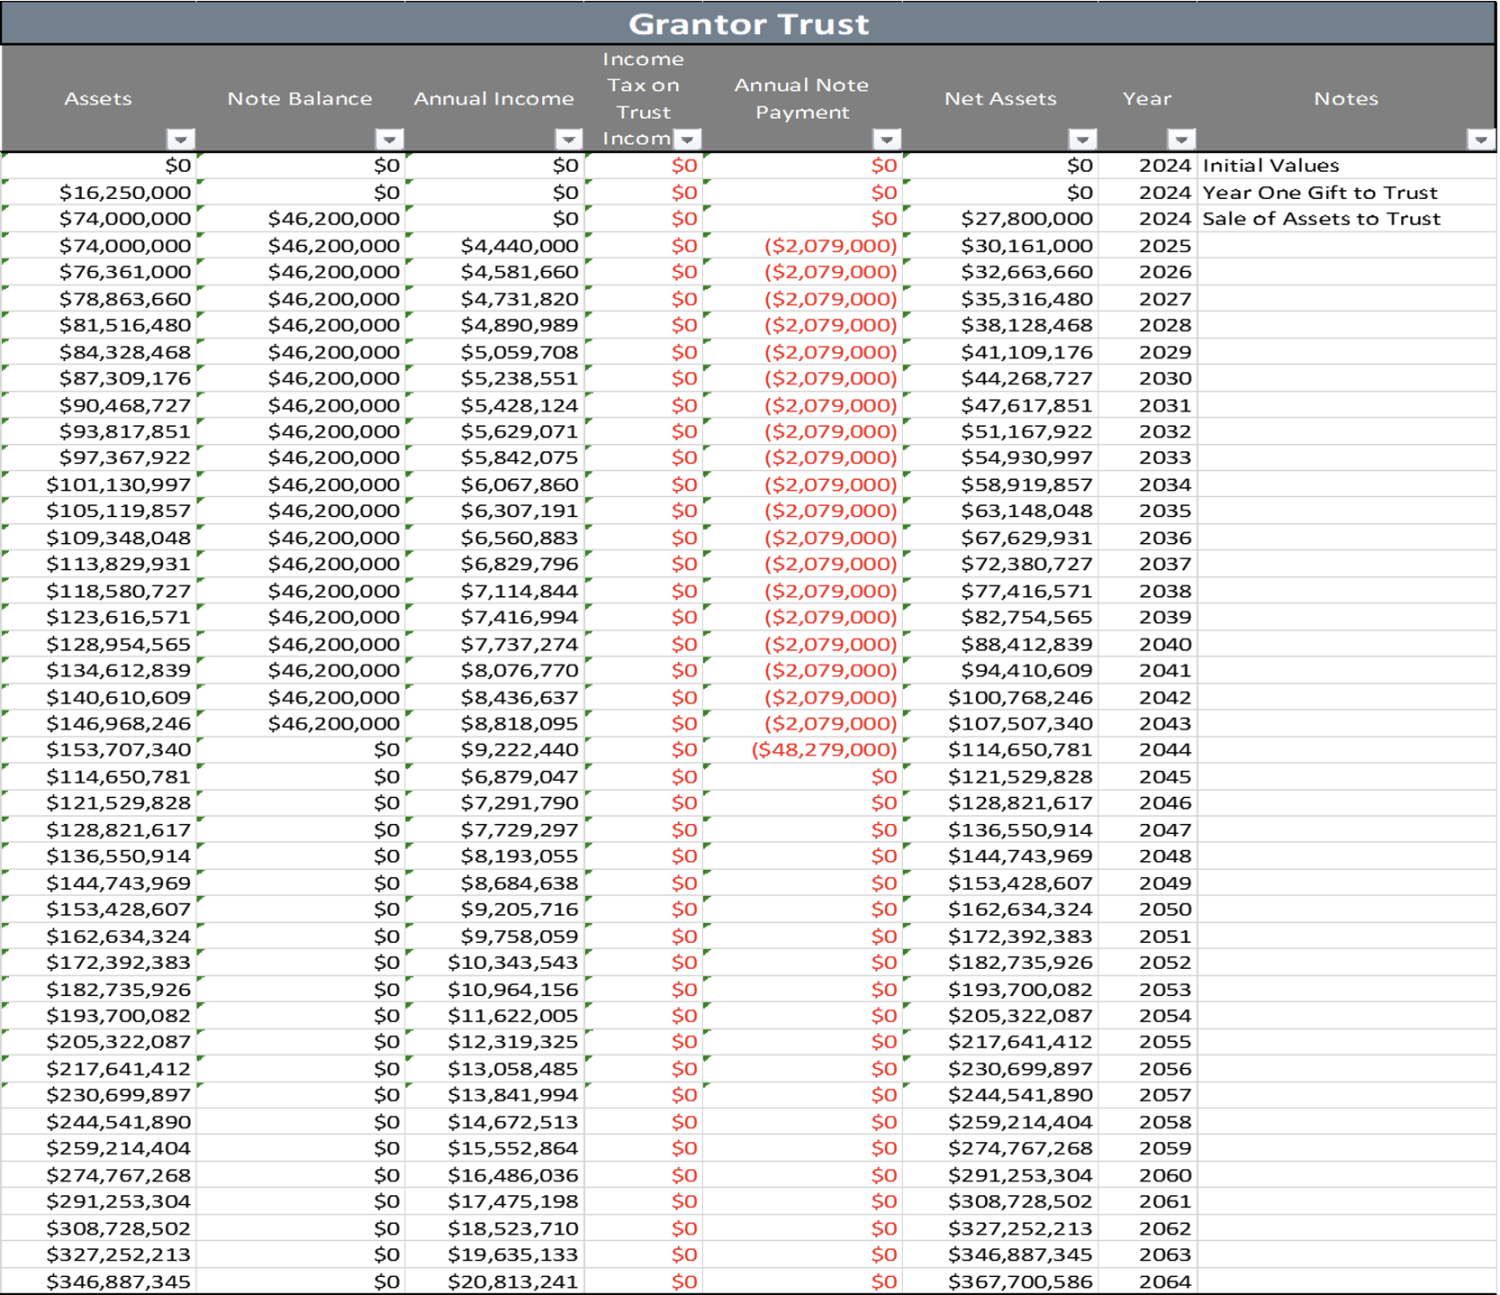Click the year 2064 cell
Viewport: 1500px width, 1295px height.
[1165, 1281]
